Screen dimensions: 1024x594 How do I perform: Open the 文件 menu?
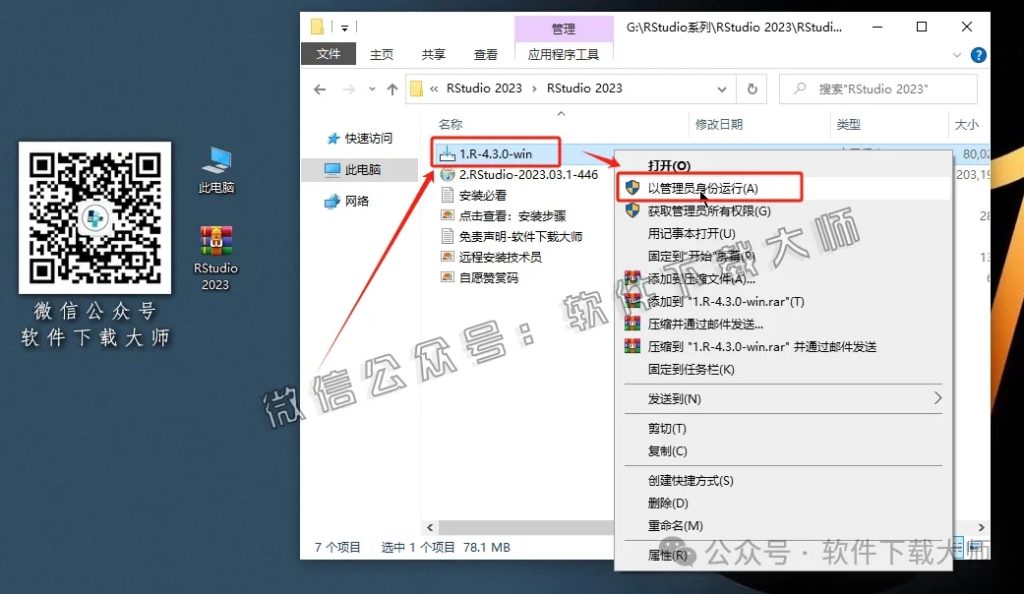(328, 54)
